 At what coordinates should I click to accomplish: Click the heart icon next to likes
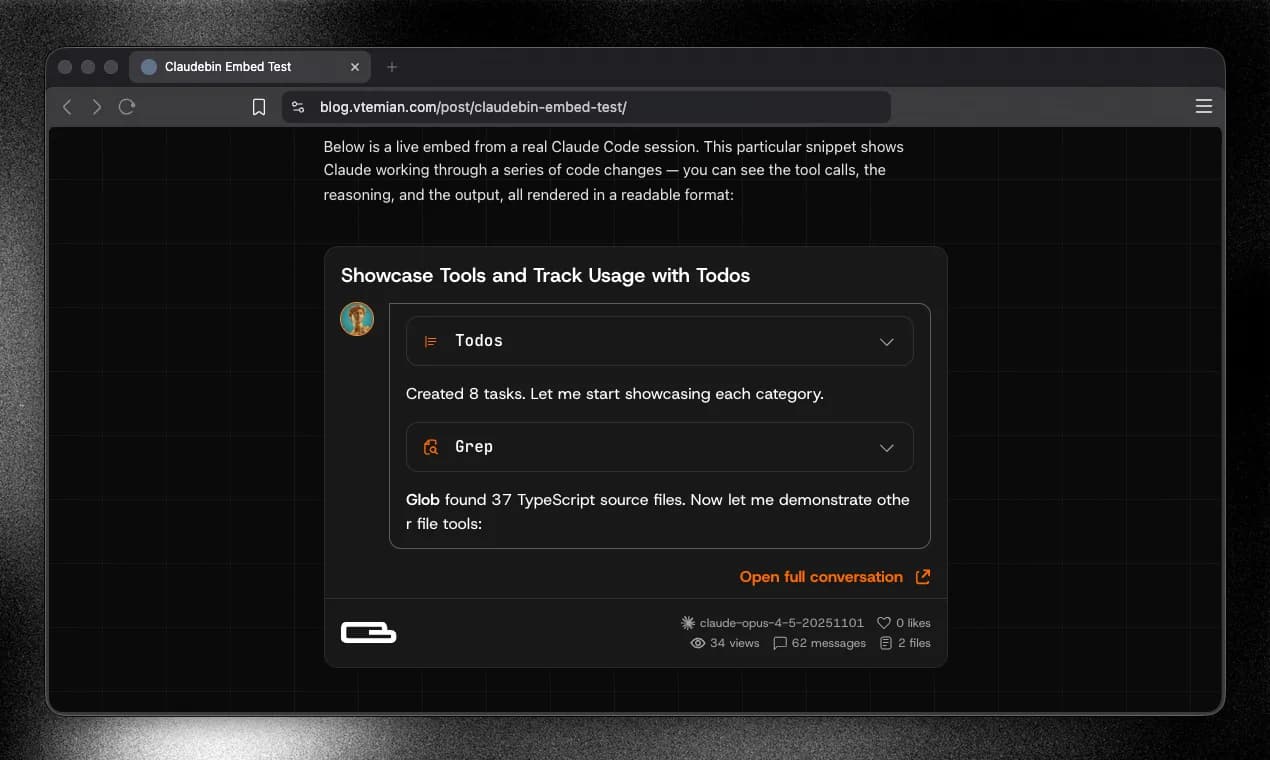884,622
